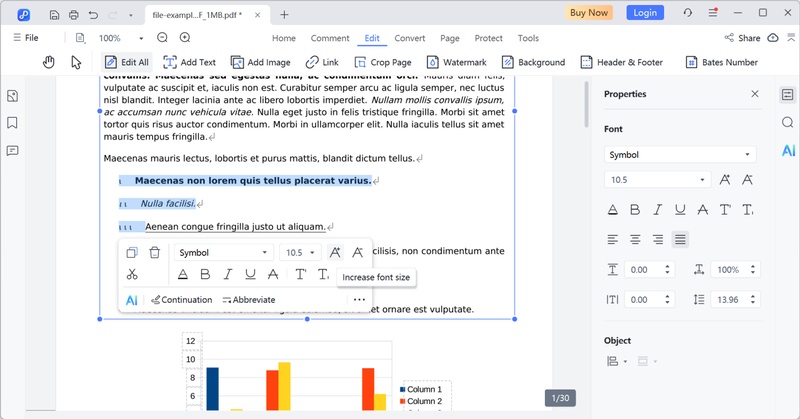Open the upload to cloud icon
This screenshot has width=800, height=419.
(x=773, y=38)
